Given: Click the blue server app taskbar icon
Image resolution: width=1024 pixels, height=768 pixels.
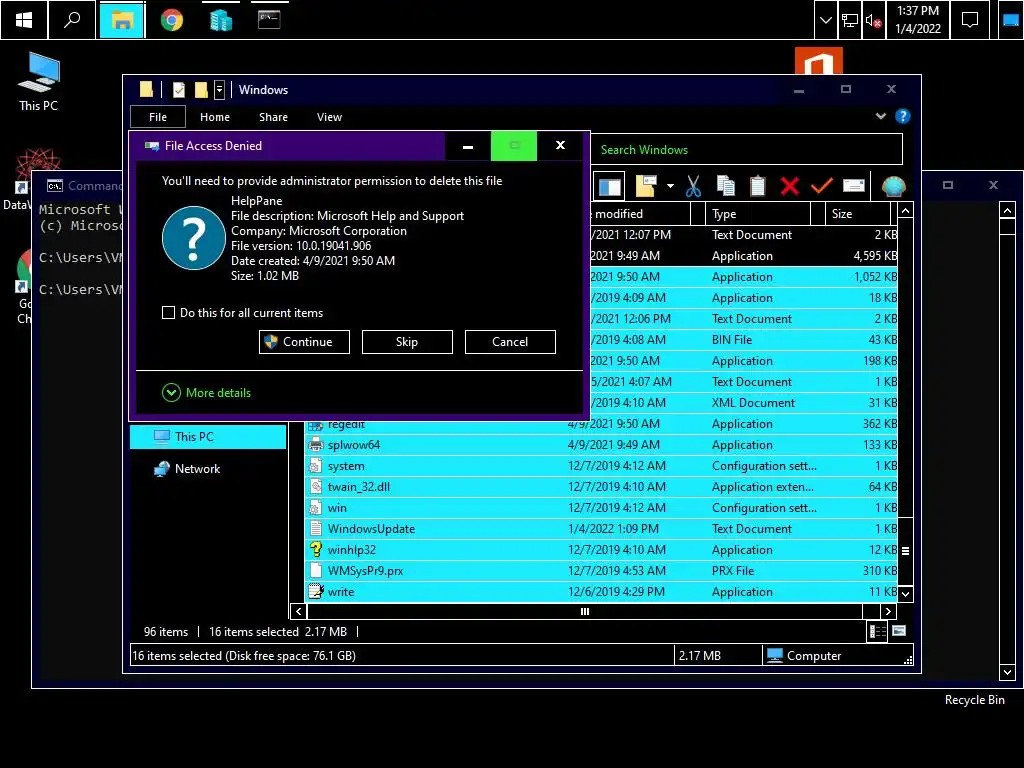Looking at the screenshot, I should [x=221, y=20].
